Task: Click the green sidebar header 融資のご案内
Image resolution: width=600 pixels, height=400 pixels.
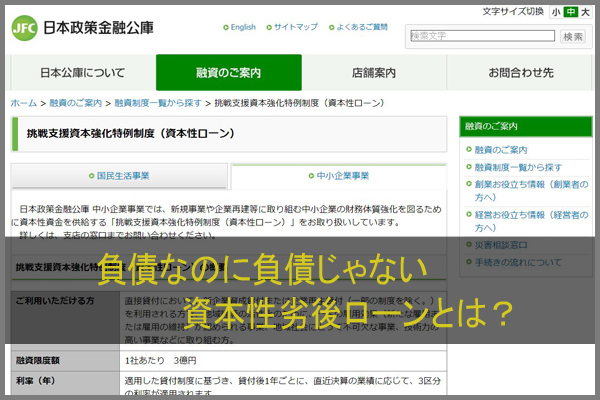Action: [526, 126]
